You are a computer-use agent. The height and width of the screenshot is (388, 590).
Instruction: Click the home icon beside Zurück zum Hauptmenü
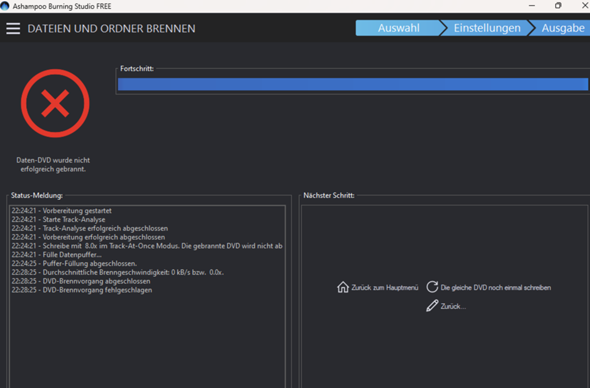[x=343, y=287]
